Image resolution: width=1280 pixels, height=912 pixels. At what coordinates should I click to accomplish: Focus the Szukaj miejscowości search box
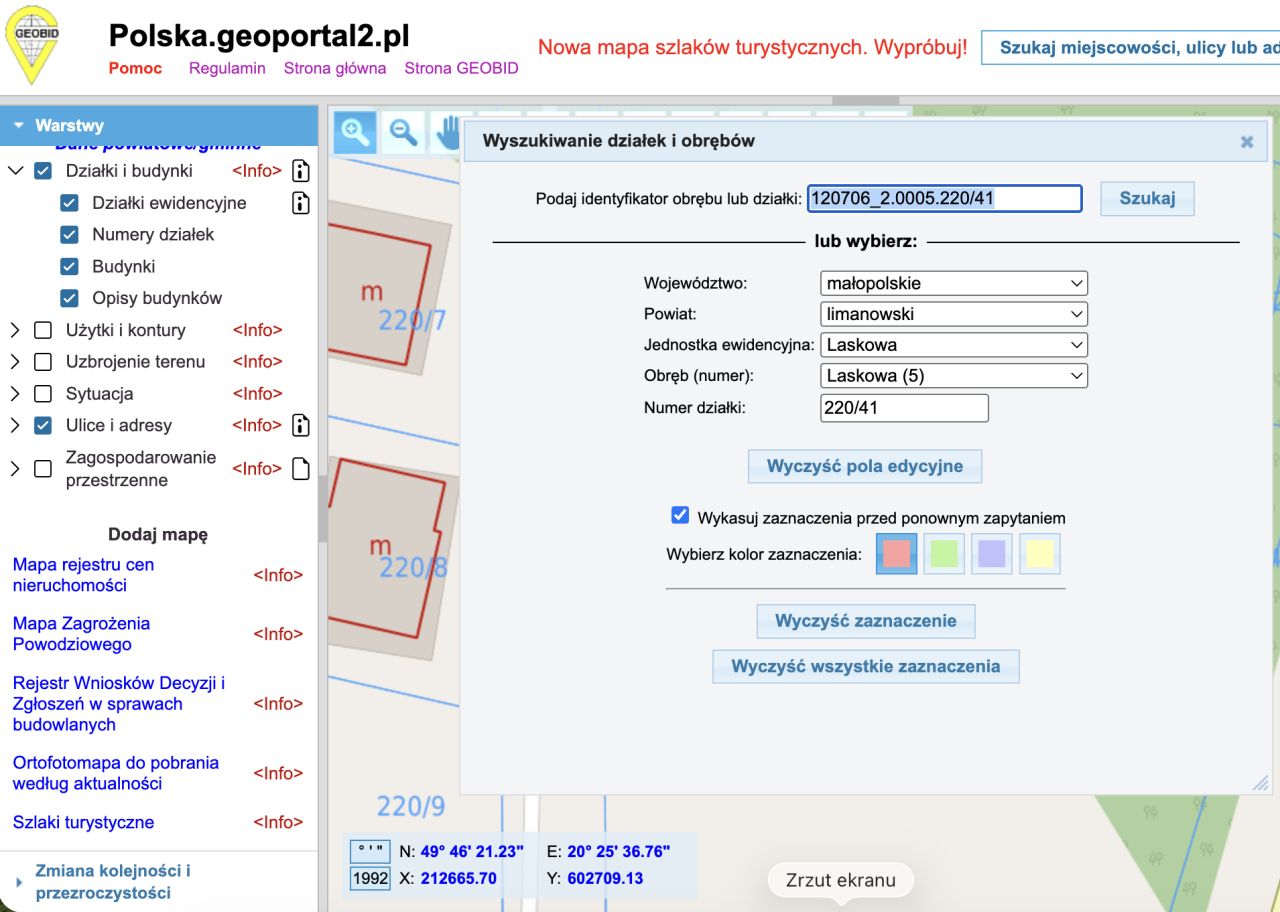1131,48
